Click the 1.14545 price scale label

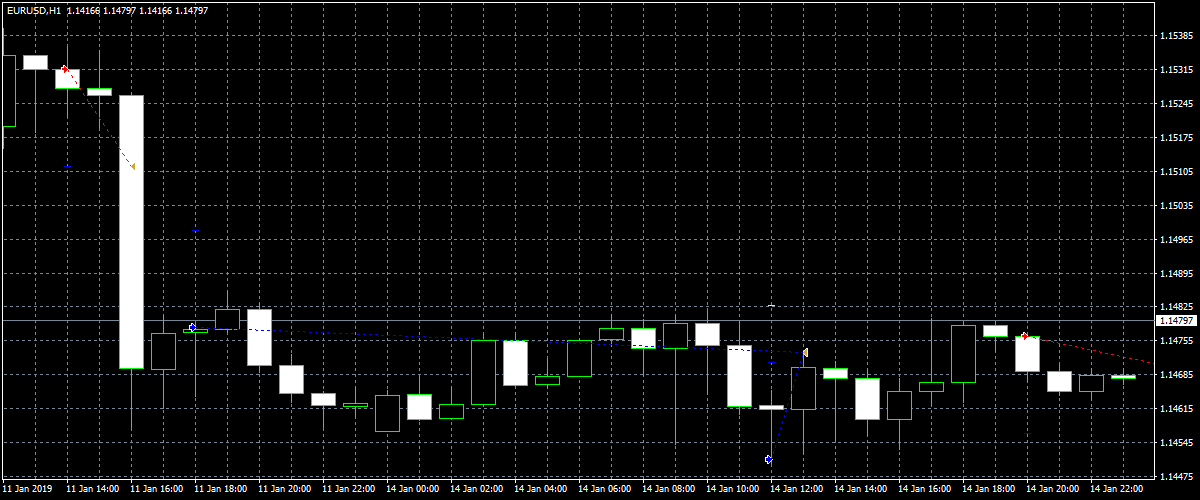[x=1176, y=443]
